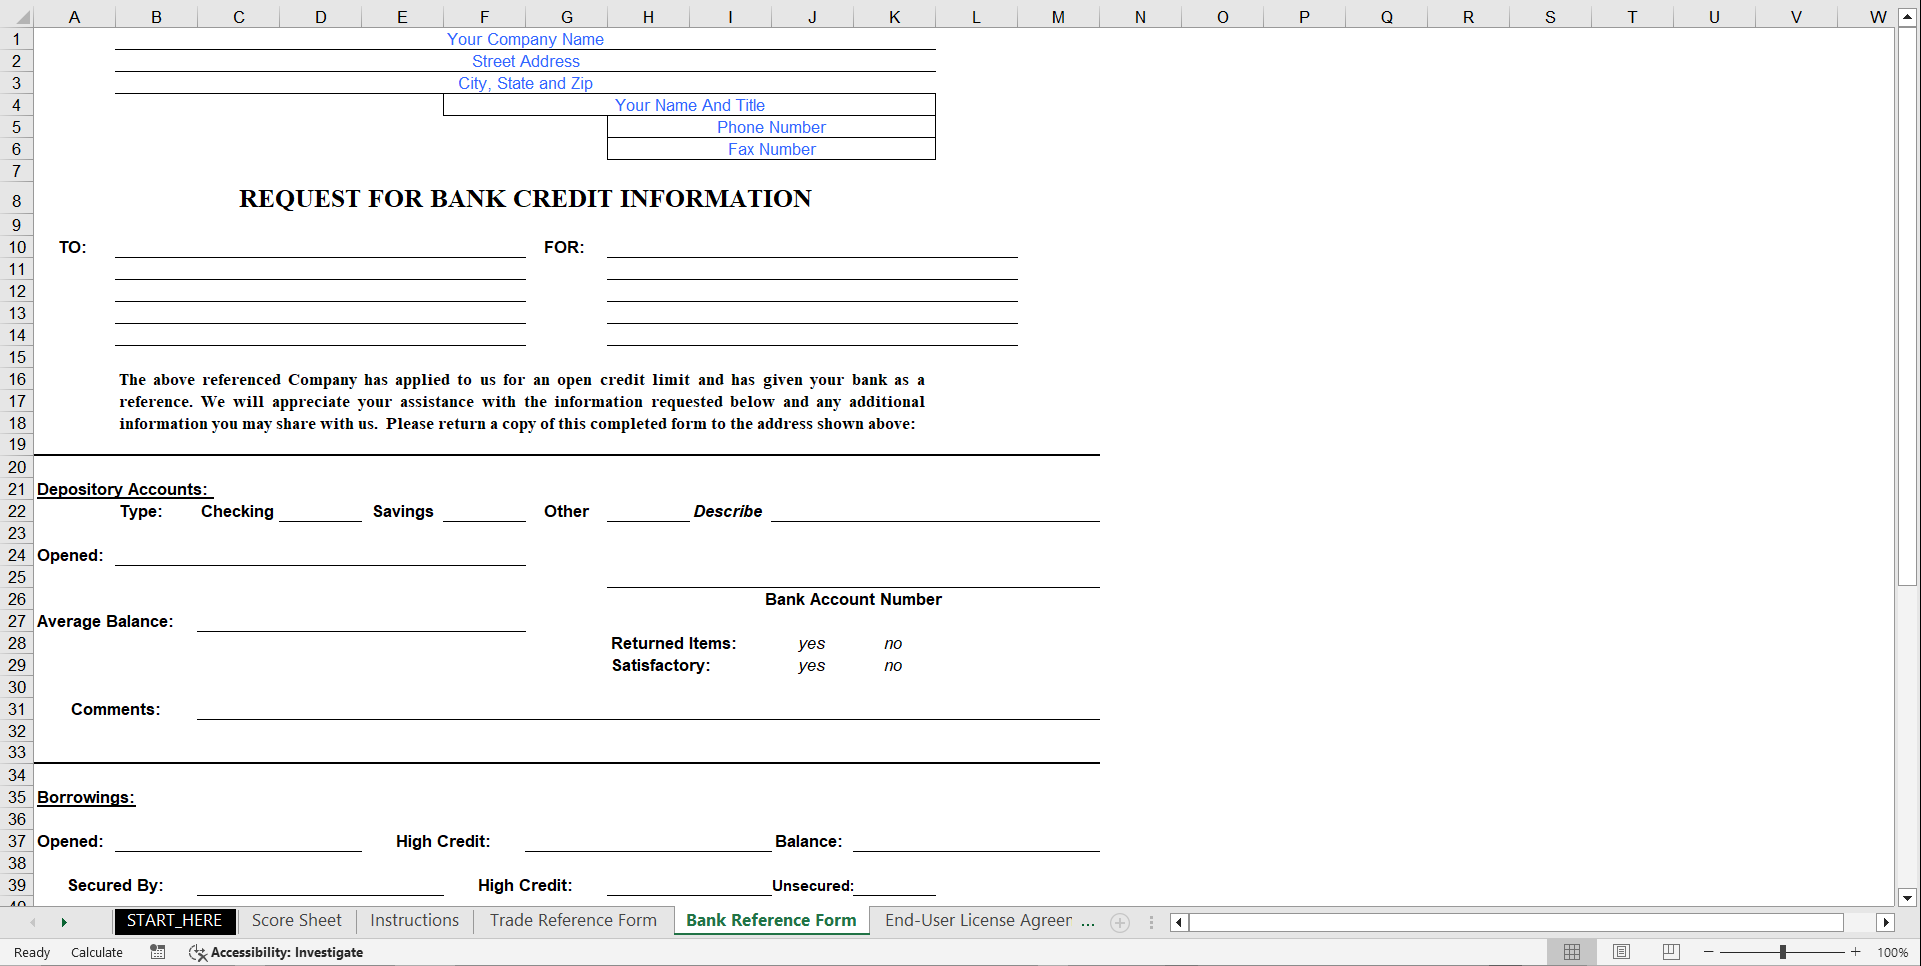Click the Checking label
Viewport: 1921px width, 966px height.
pos(237,511)
